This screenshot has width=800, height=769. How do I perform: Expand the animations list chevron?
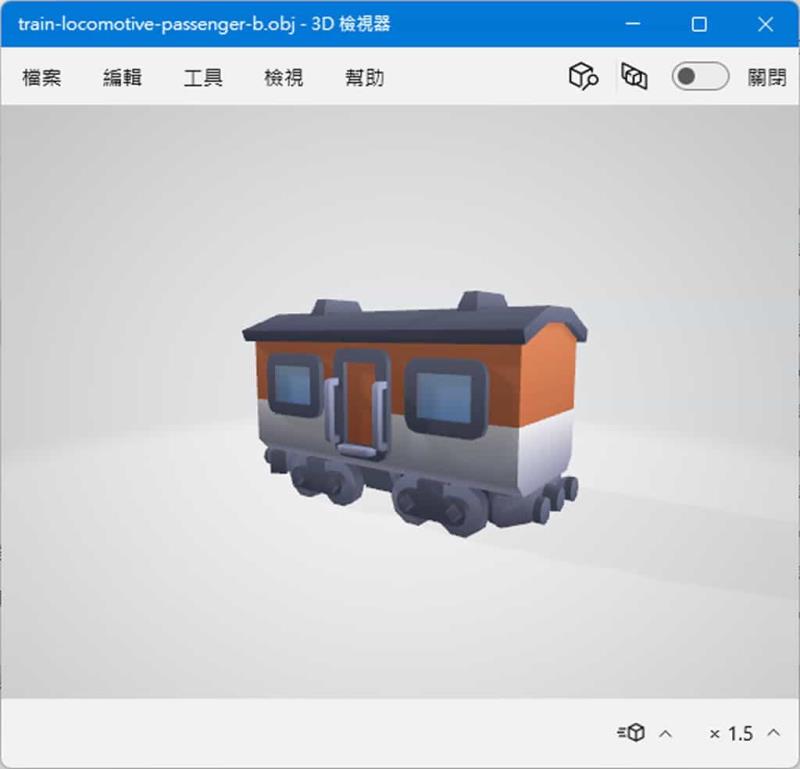pos(665,734)
